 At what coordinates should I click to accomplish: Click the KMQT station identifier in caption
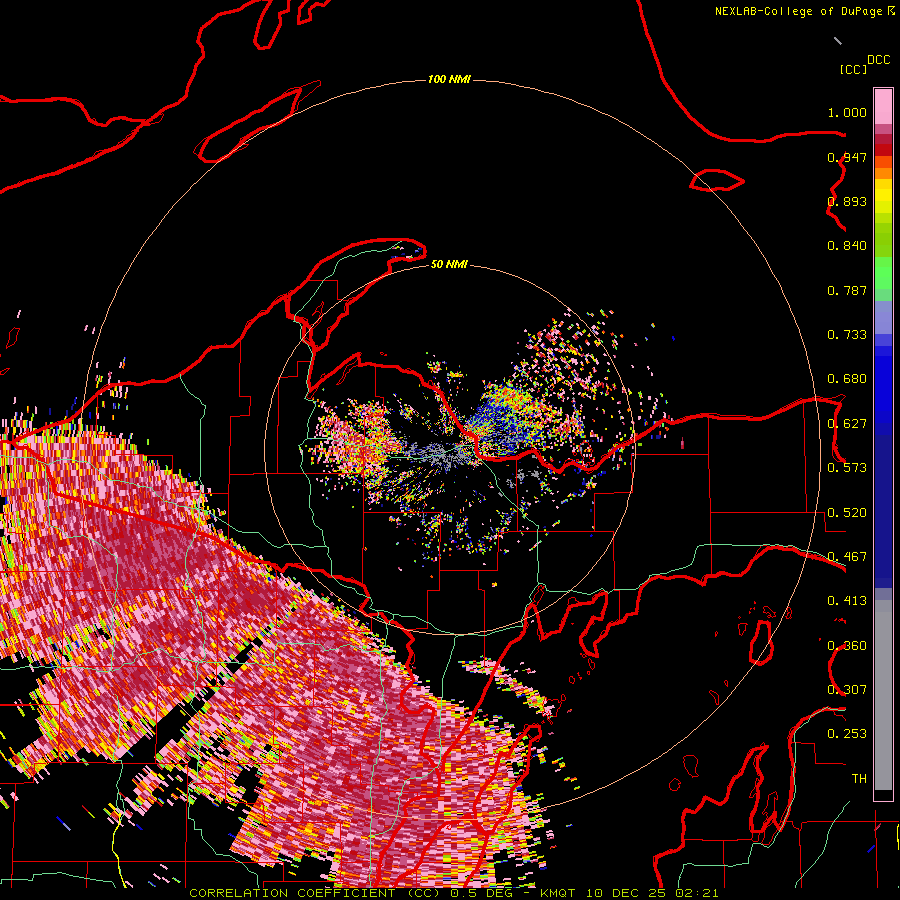click(x=557, y=893)
